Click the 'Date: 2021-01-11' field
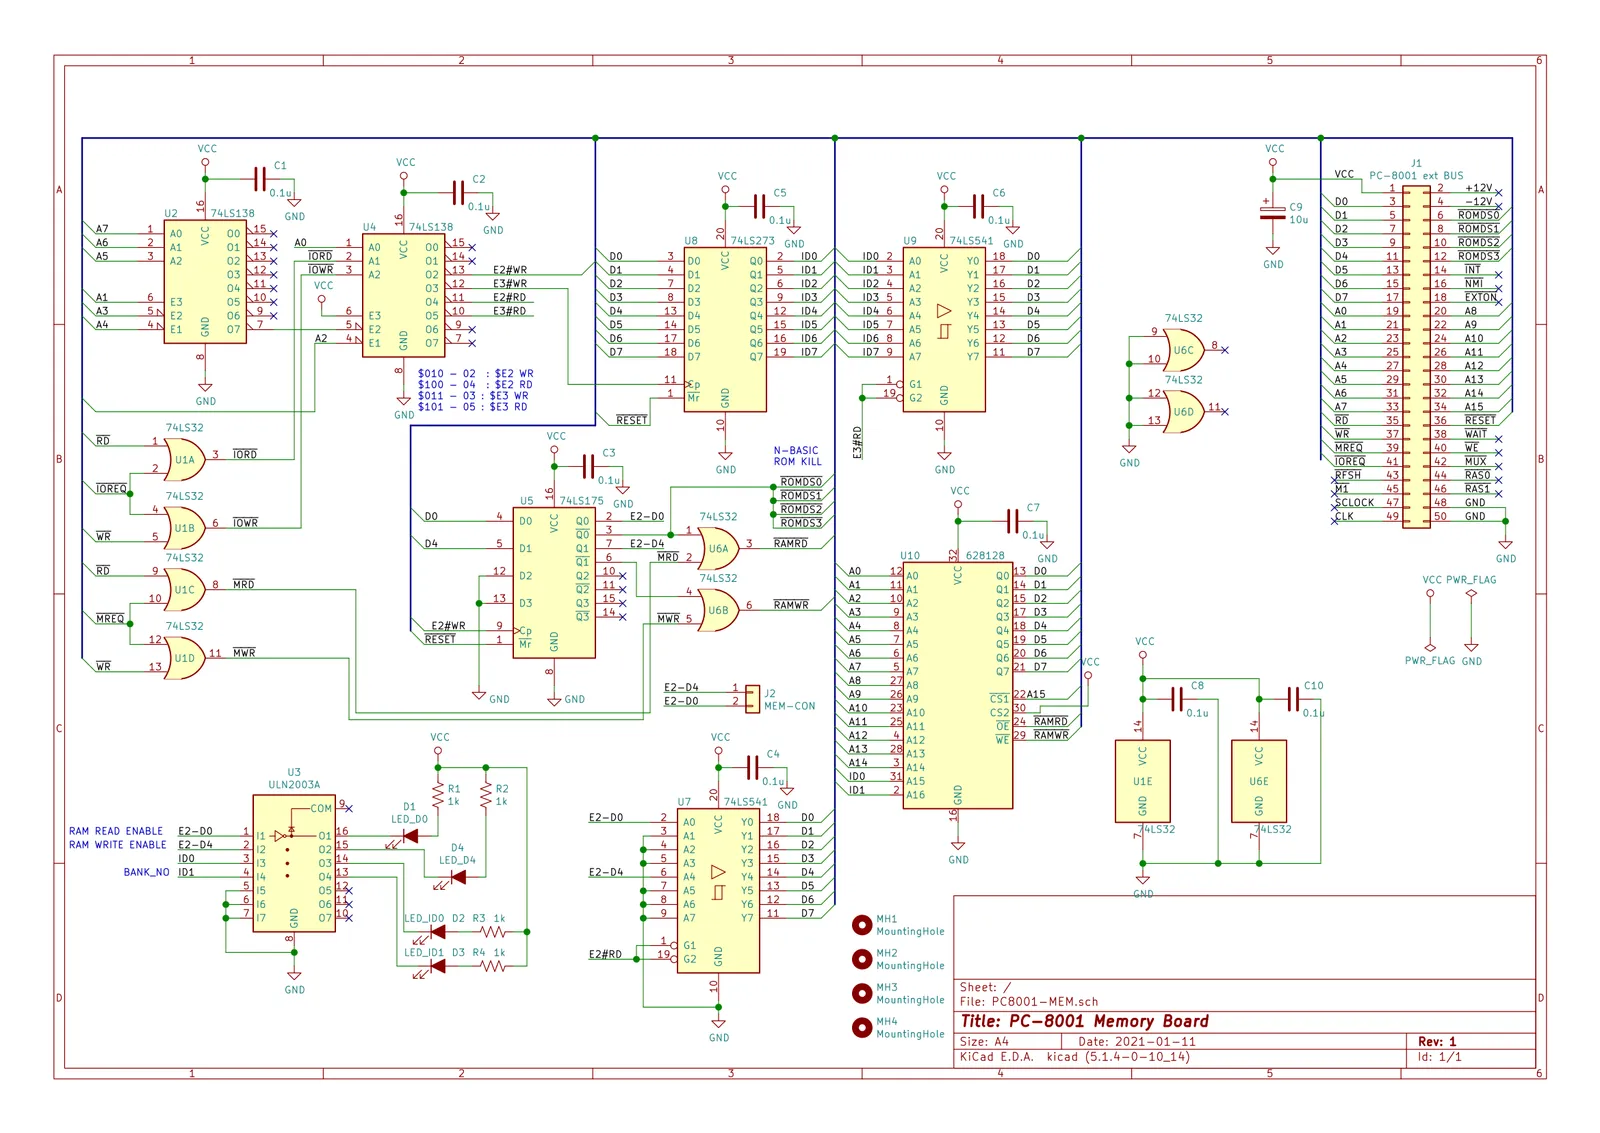 (x=1137, y=1041)
